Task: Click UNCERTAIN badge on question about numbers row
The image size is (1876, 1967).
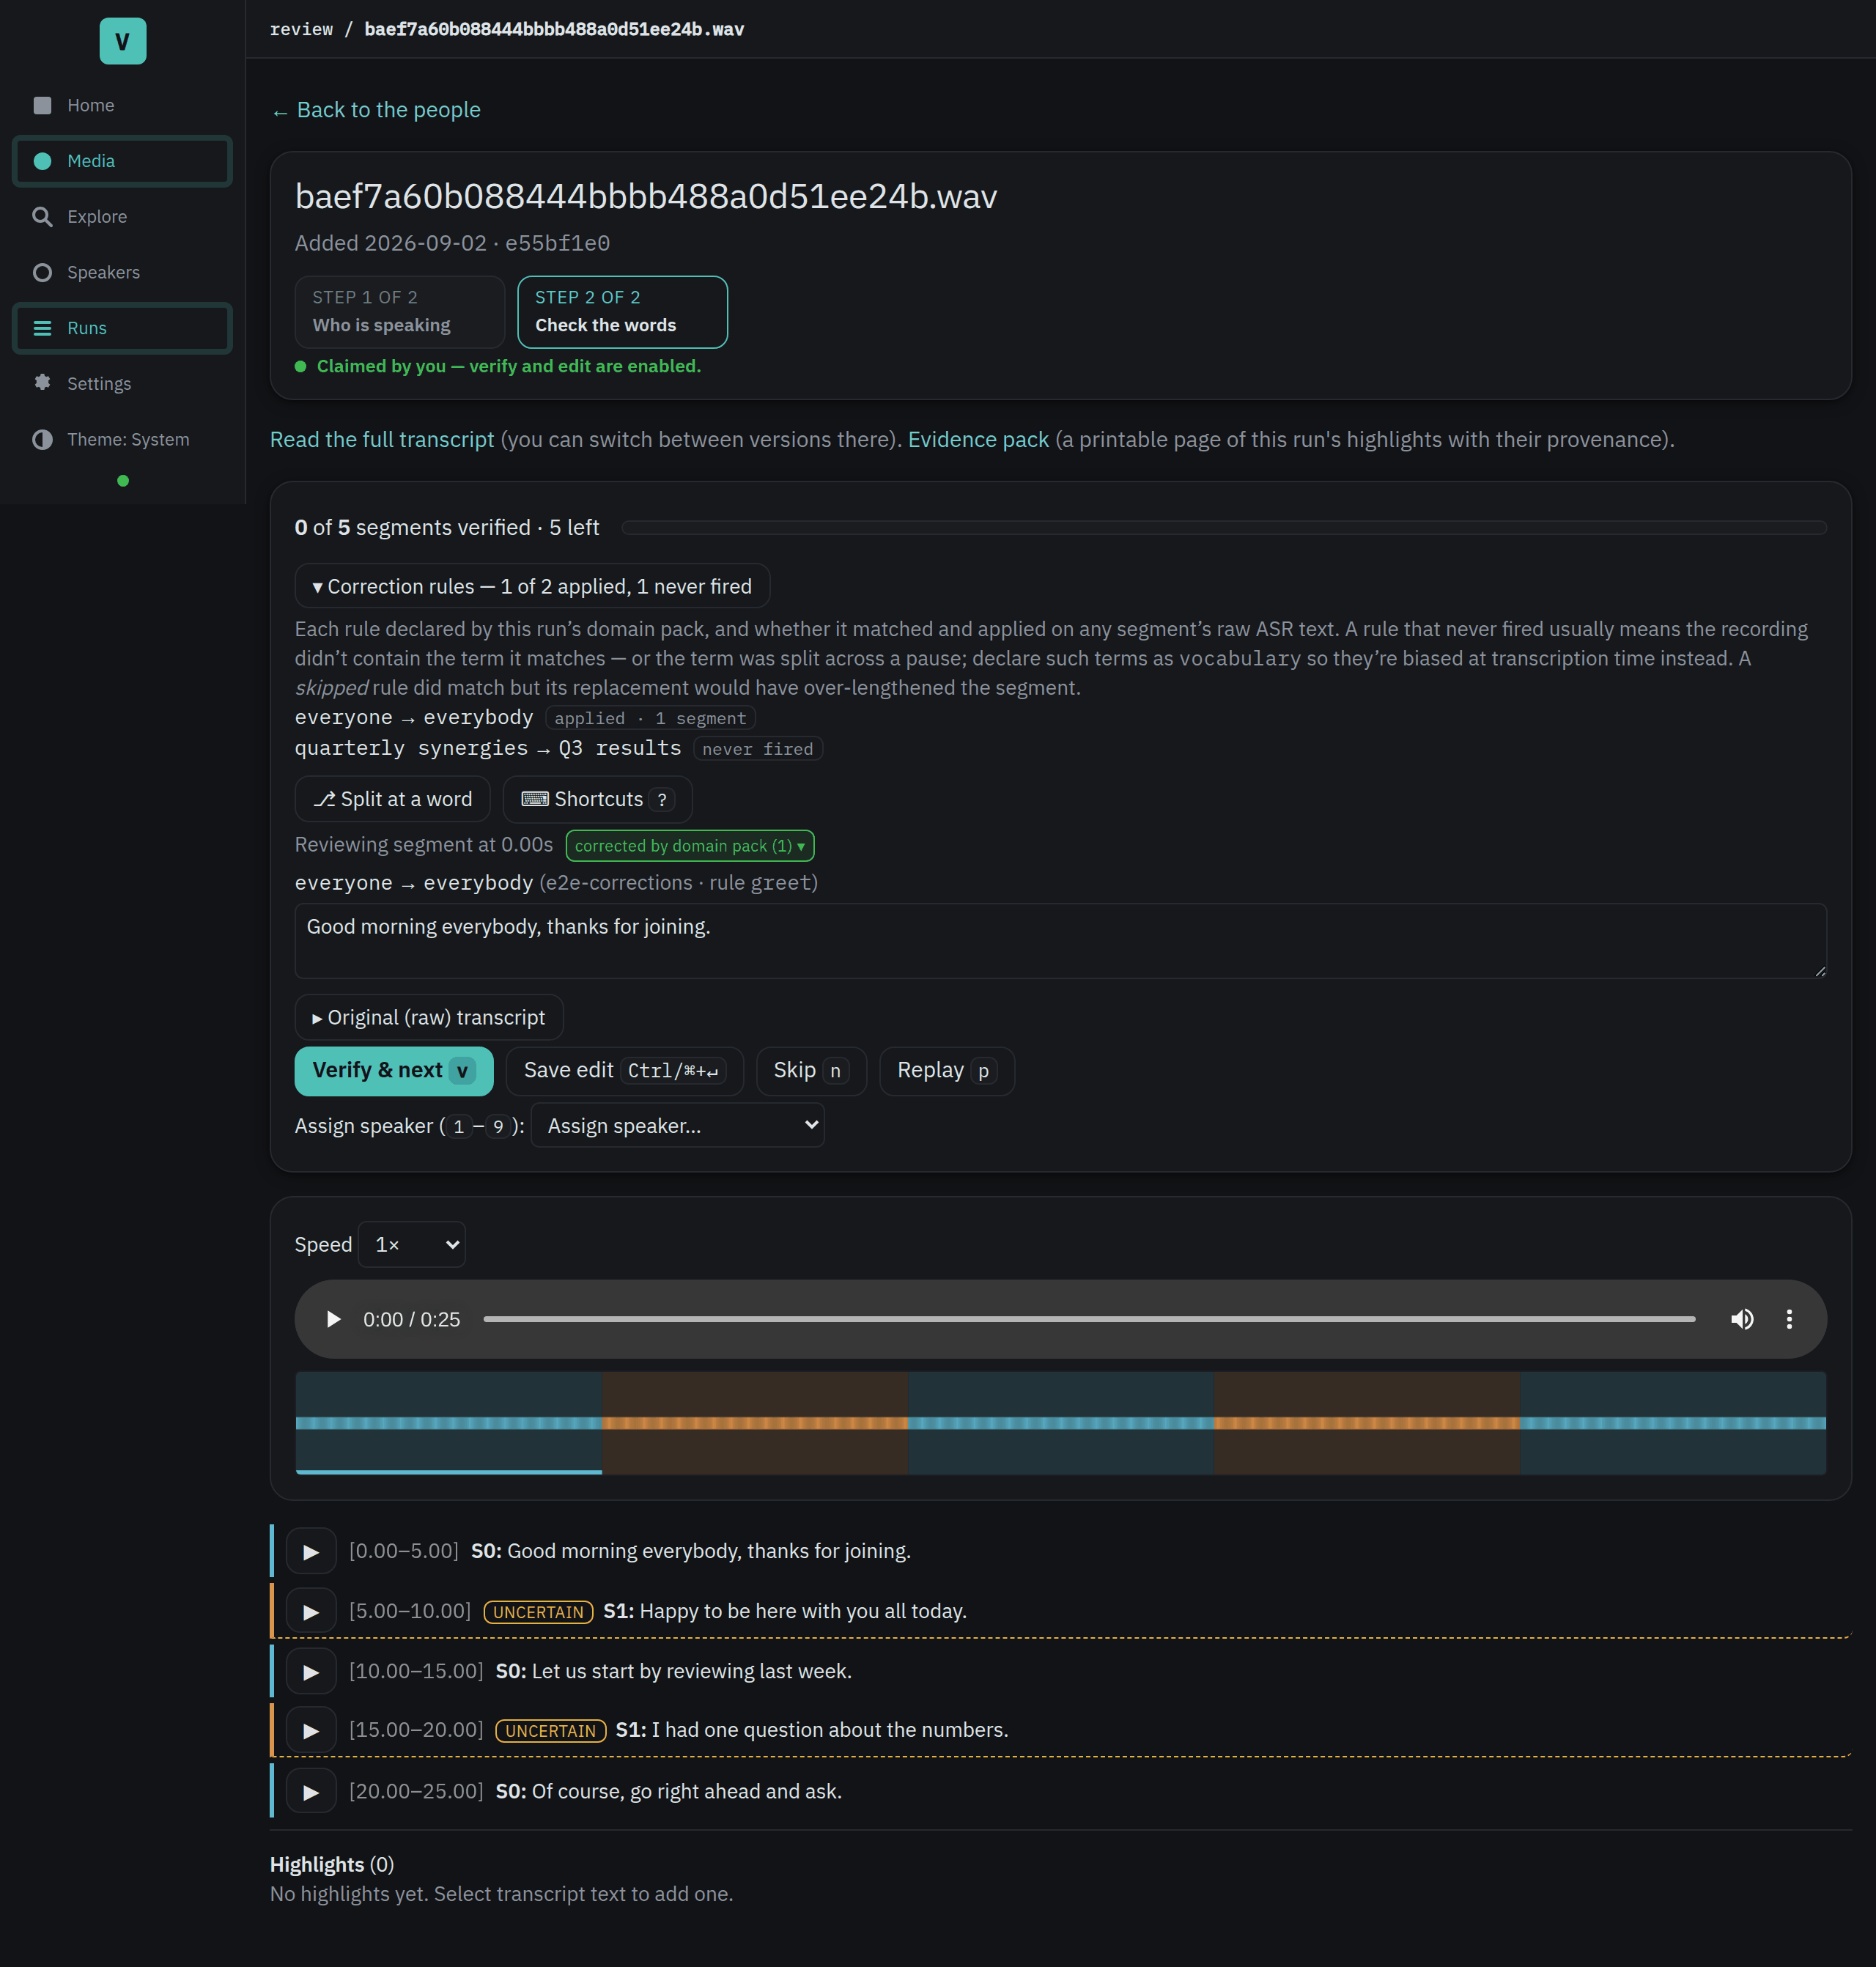Action: tap(550, 1731)
